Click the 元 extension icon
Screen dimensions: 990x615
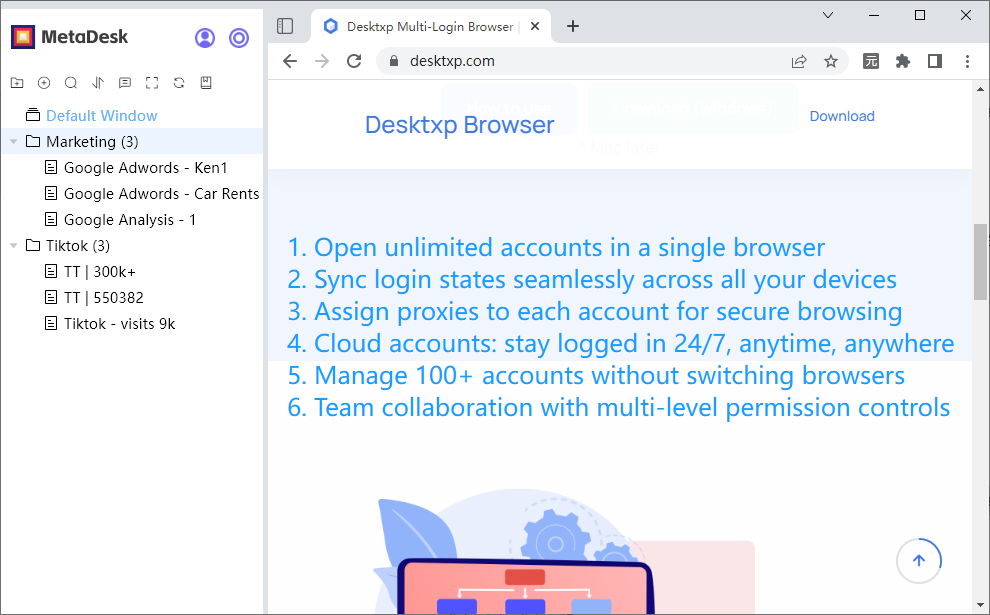[x=871, y=61]
